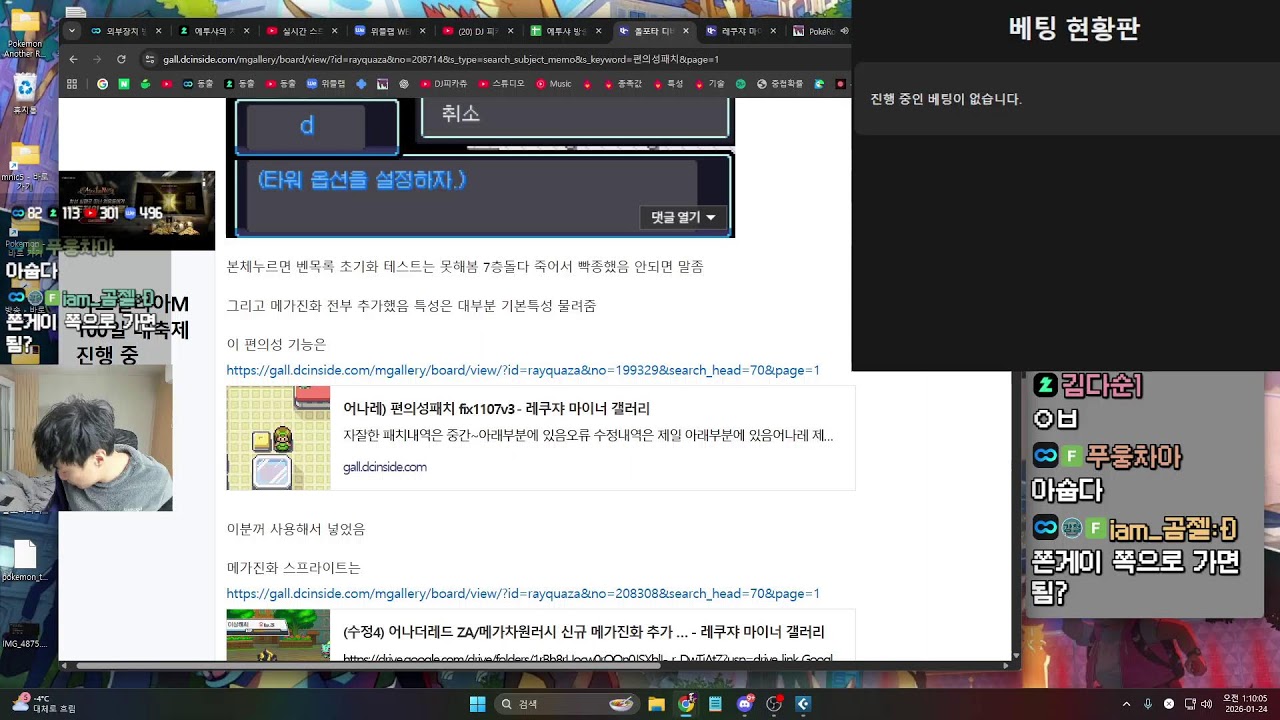This screenshot has width=1280, height=720.
Task: Expand the 댓글 열기 comments dropdown
Action: [x=683, y=217]
